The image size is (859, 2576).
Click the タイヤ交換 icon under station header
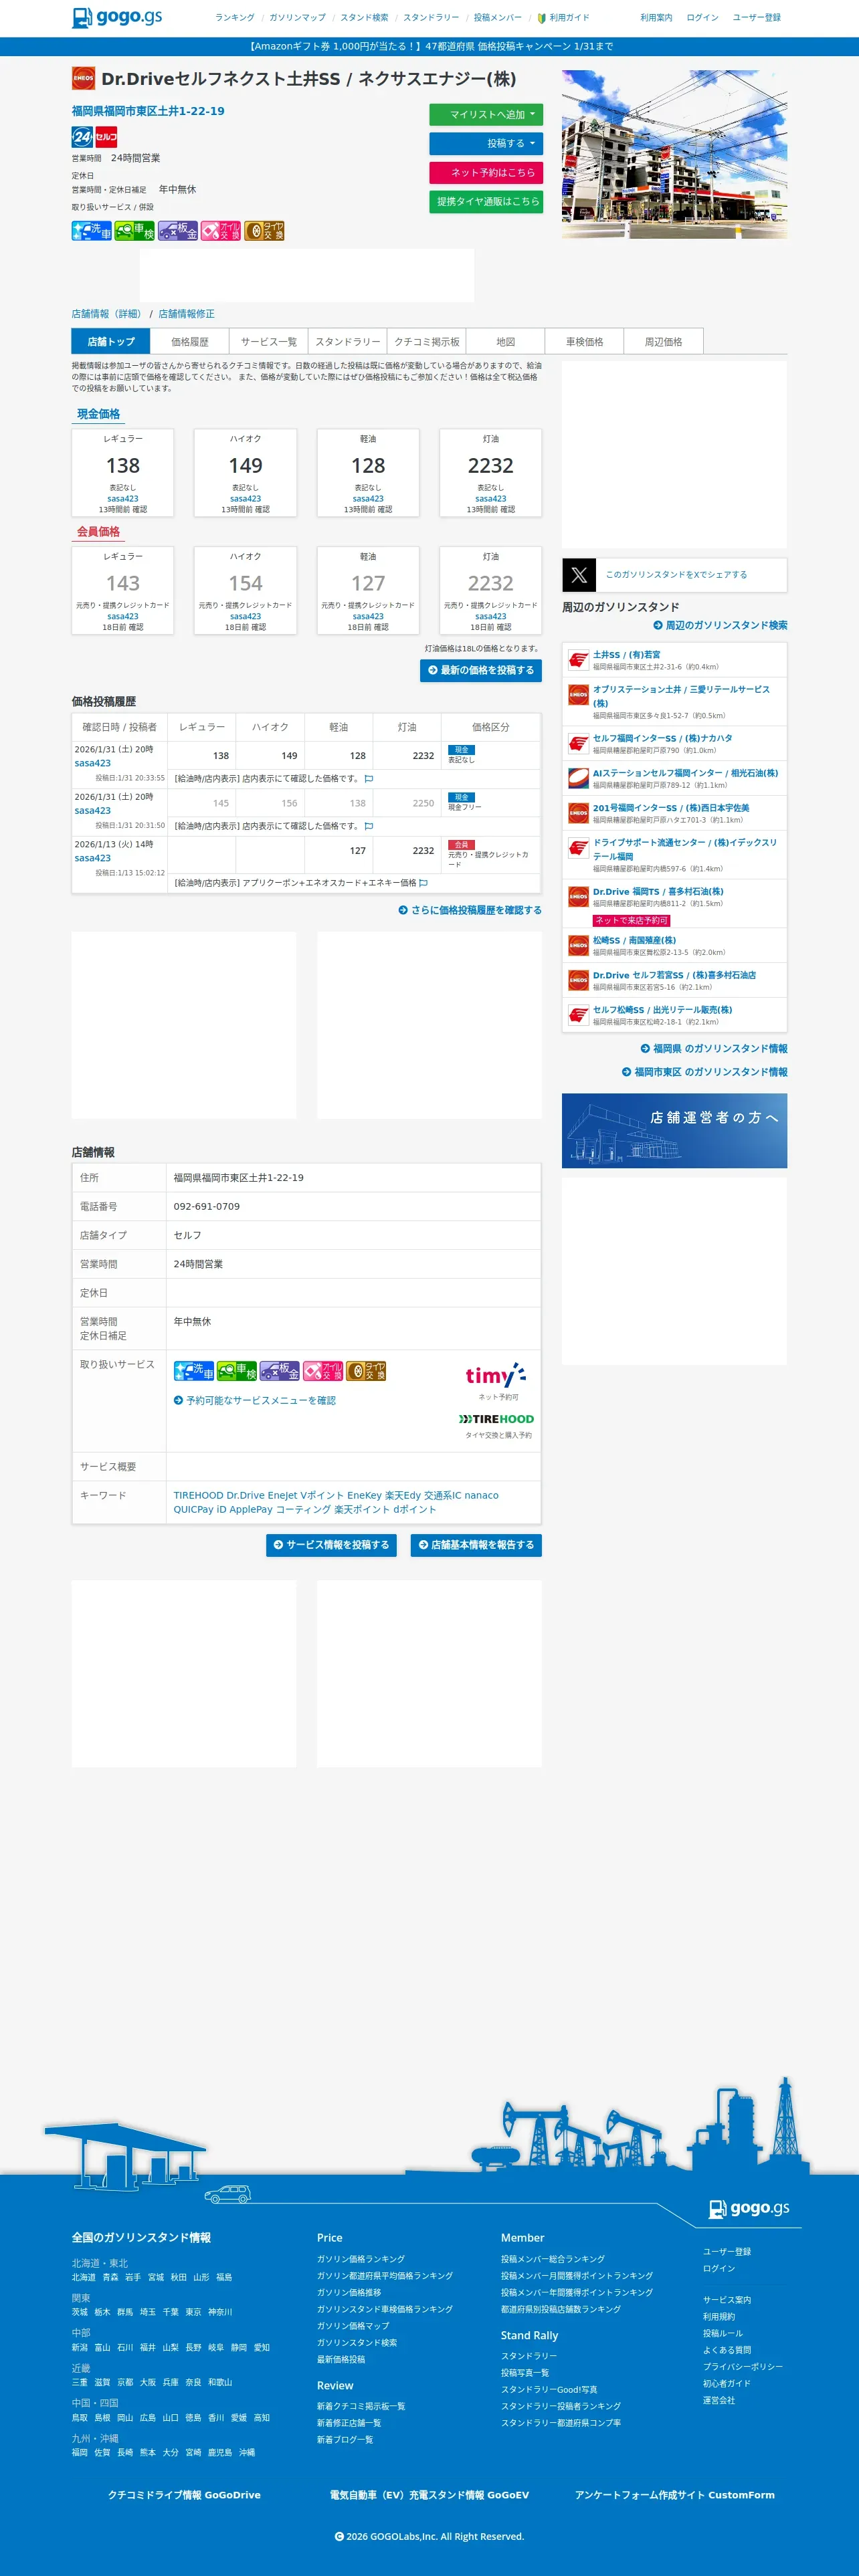pyautogui.click(x=264, y=231)
